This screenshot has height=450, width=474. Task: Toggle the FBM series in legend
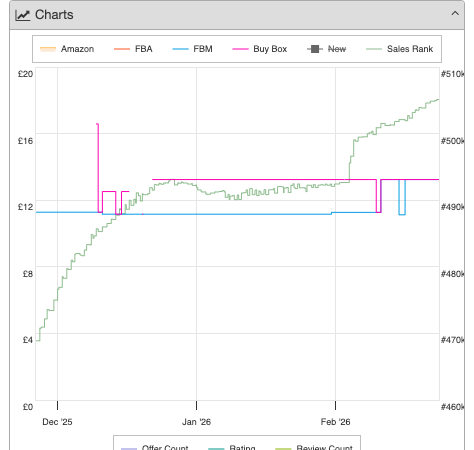click(x=192, y=49)
